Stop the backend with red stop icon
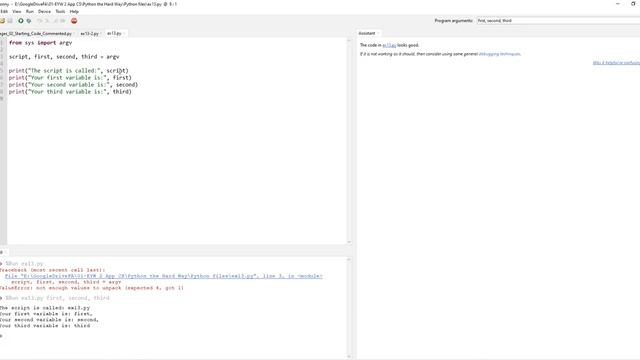Screen dimensions: 640x360 (x=74, y=21)
